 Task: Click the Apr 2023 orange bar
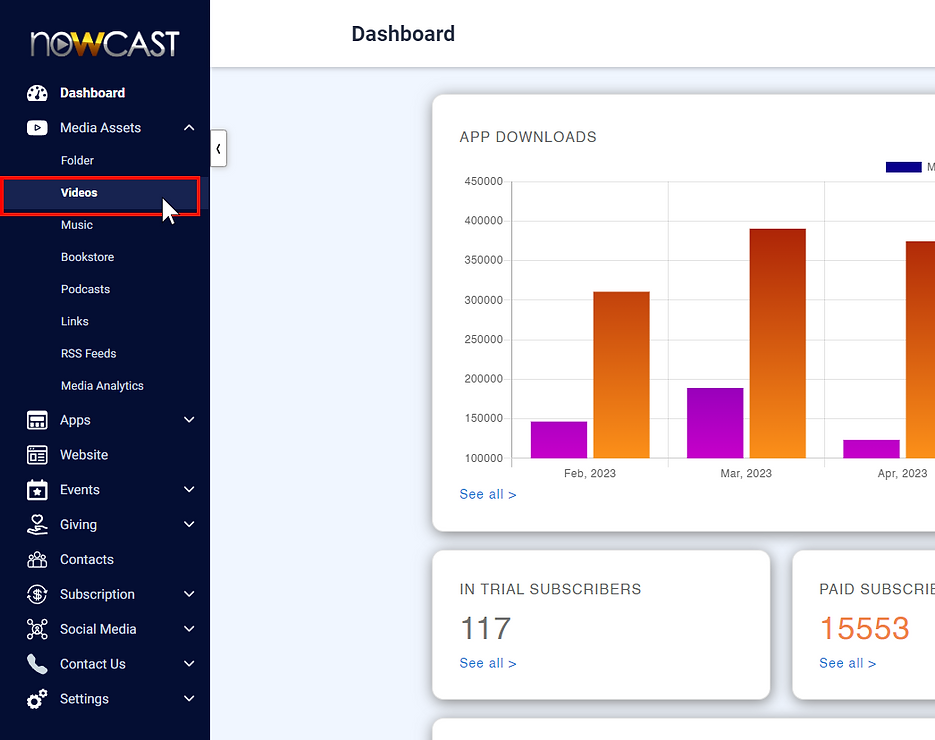pyautogui.click(x=920, y=349)
